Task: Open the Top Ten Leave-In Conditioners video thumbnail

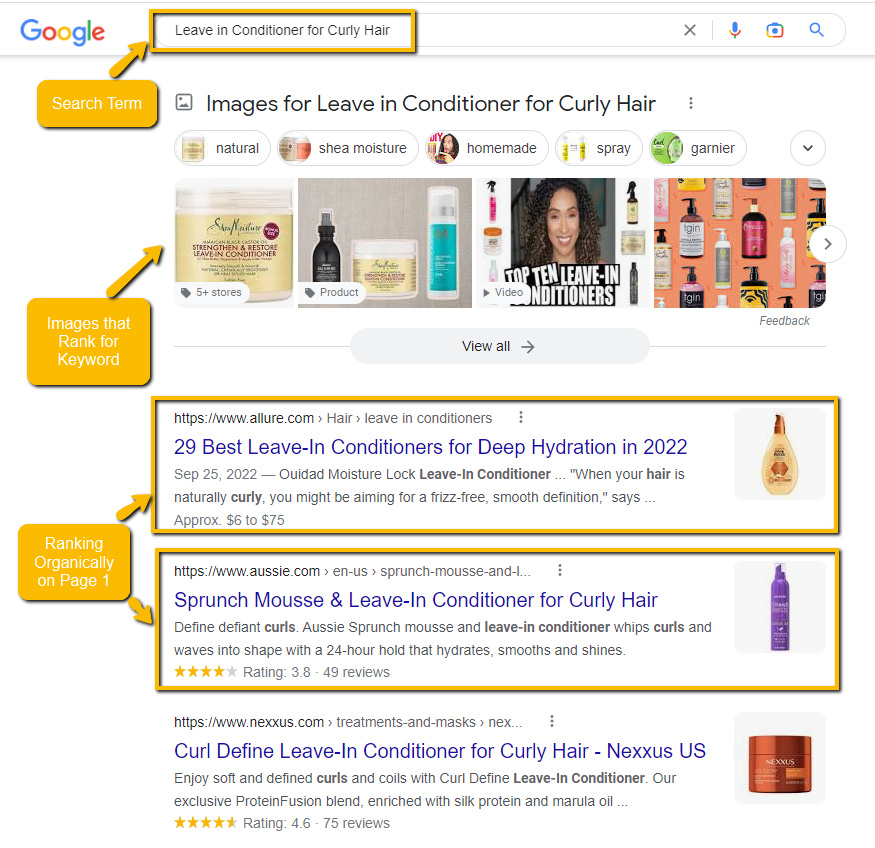Action: (x=563, y=243)
